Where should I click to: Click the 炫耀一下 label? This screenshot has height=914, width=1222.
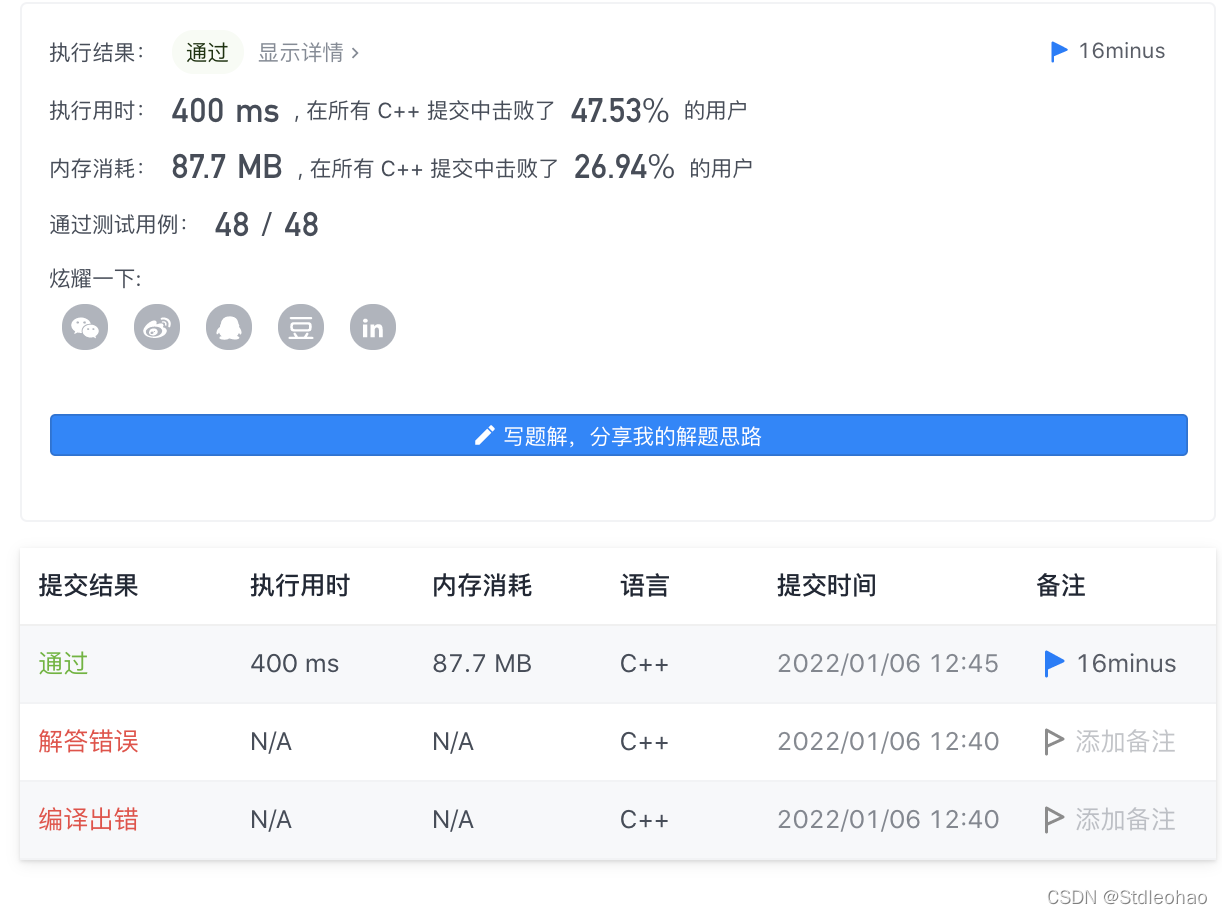coord(96,279)
